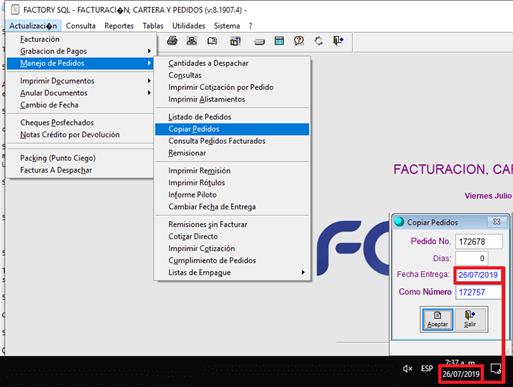Click the refresh circular arrow icon
The width and height of the screenshot is (513, 387).
319,41
